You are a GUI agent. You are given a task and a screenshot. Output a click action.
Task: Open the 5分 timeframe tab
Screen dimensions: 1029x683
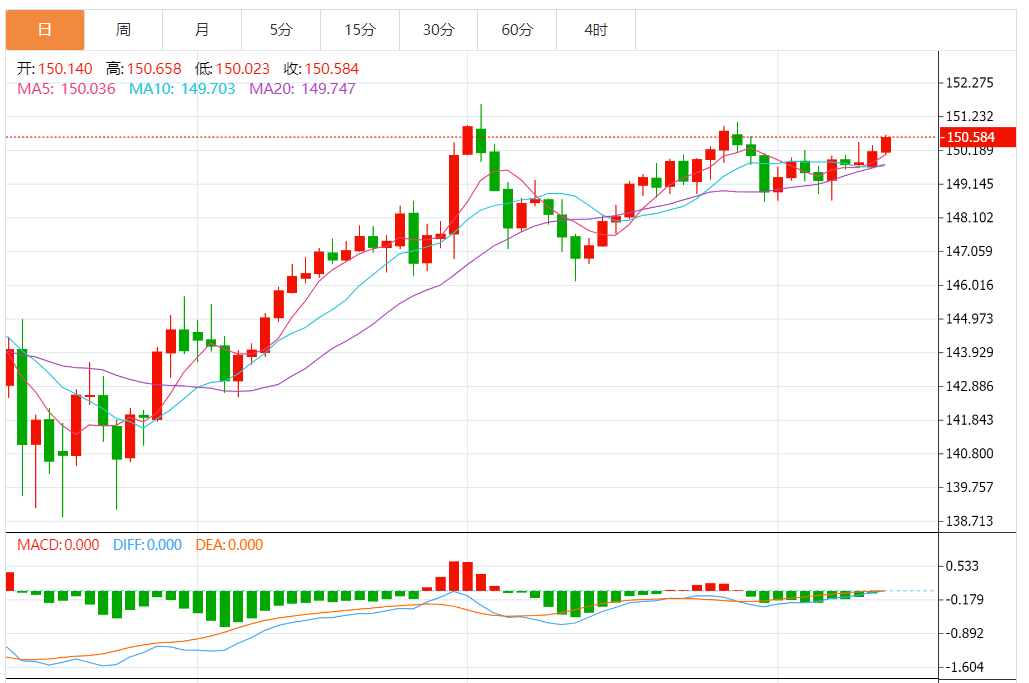coord(281,30)
